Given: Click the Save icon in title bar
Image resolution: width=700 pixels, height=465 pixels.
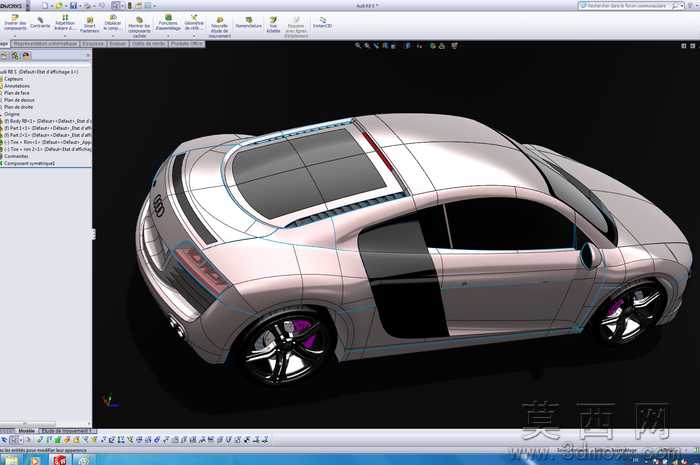Looking at the screenshot, I should [73, 6].
